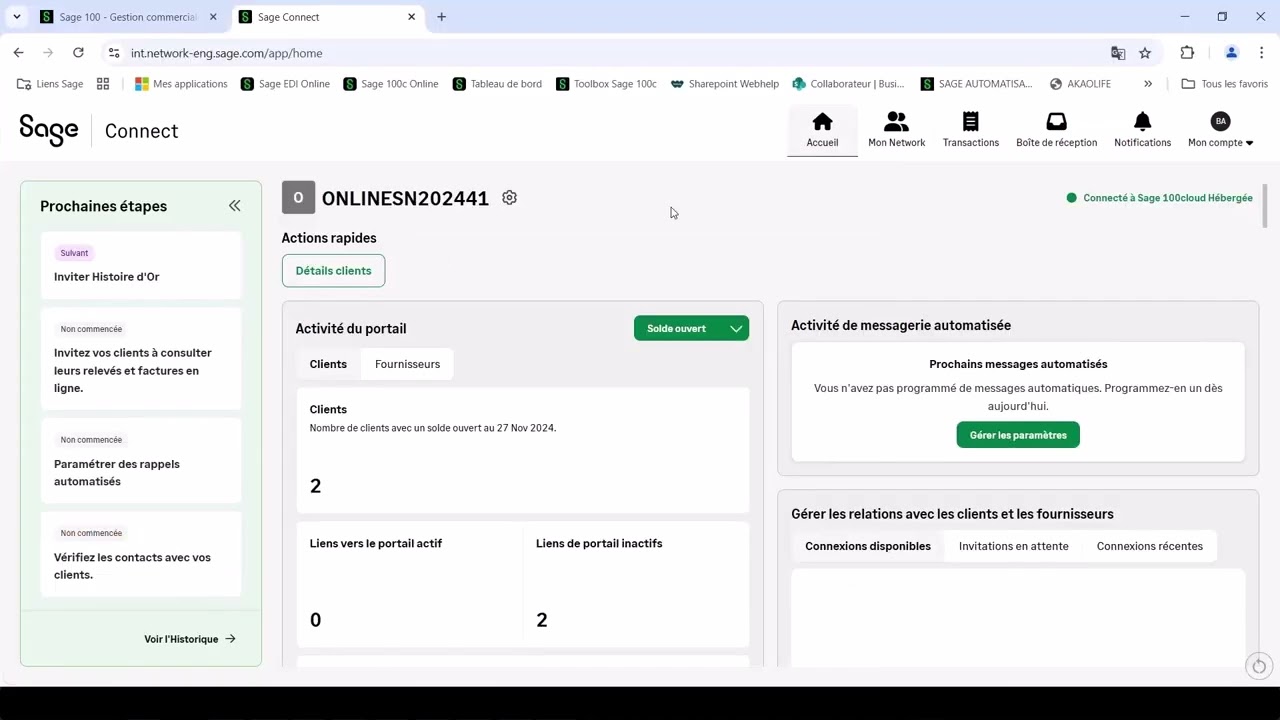The image size is (1280, 720).
Task: Open Paramétrer des rappels automatisés step
Action: tap(141, 461)
